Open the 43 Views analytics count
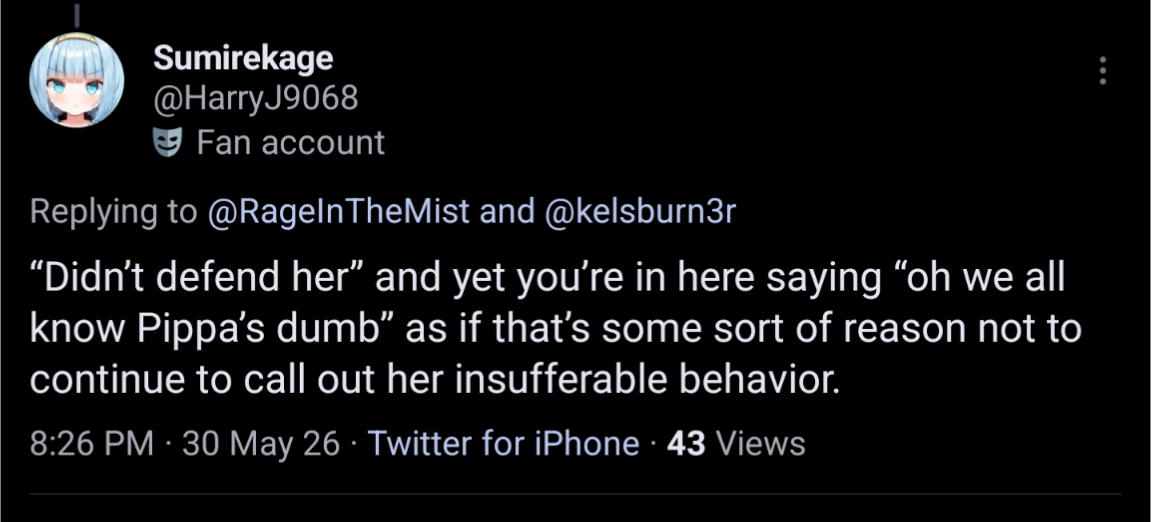1151x522 pixels. pyautogui.click(x=736, y=443)
